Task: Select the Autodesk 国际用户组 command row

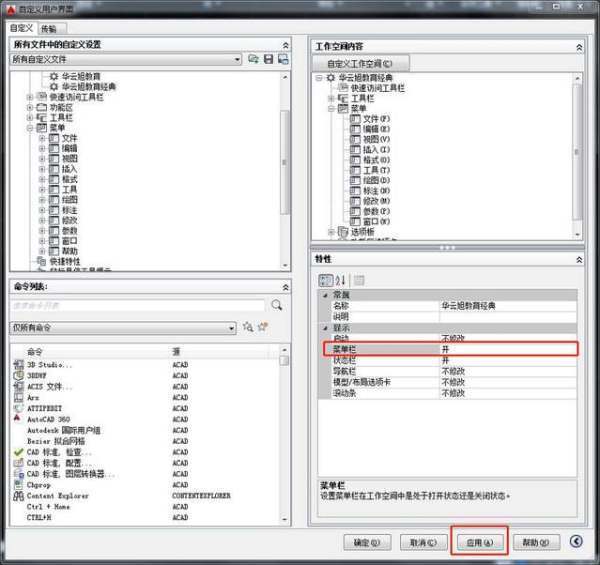Action: [x=145, y=430]
